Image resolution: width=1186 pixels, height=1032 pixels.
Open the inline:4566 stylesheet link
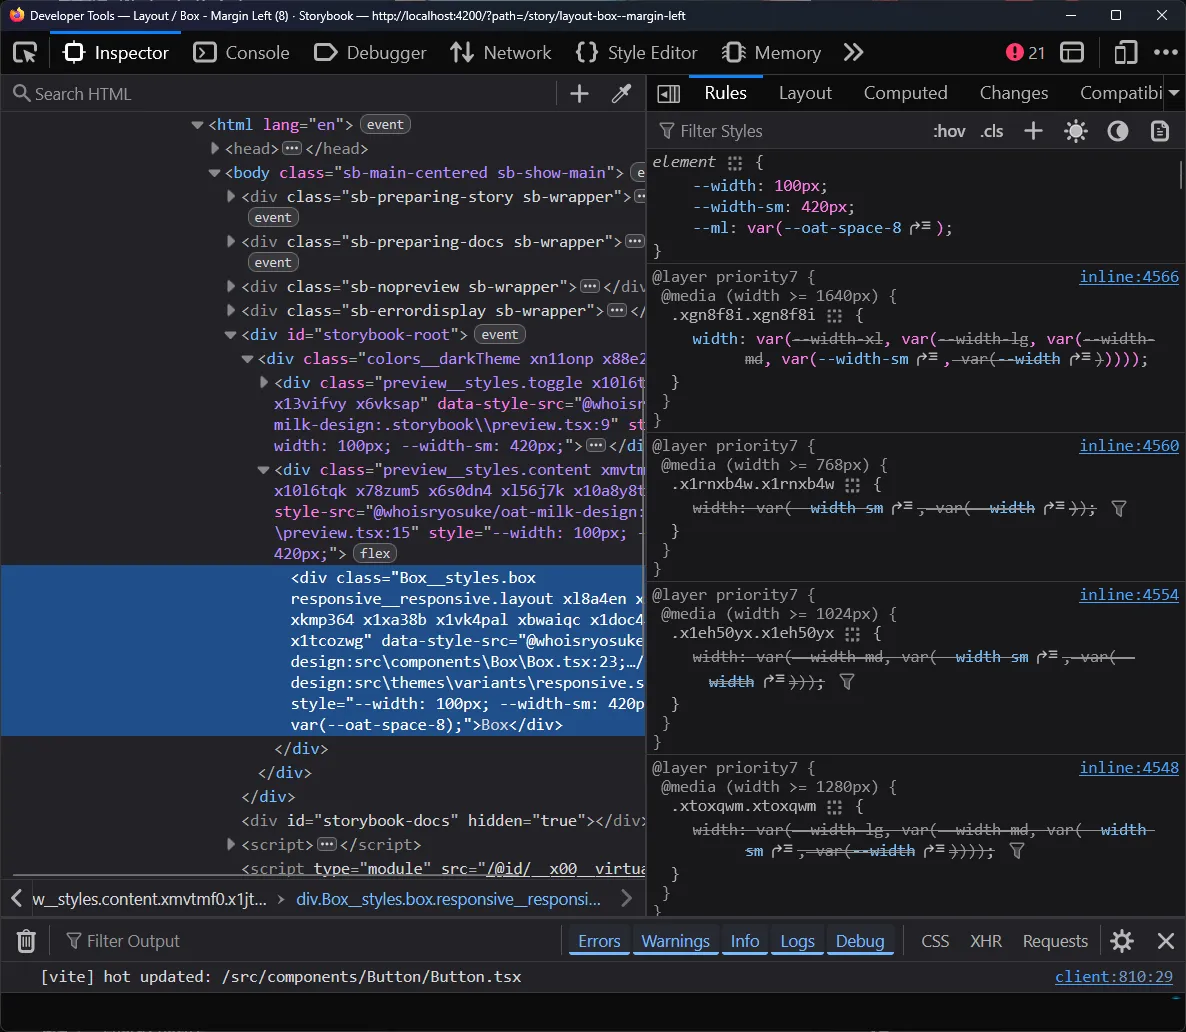point(1129,276)
